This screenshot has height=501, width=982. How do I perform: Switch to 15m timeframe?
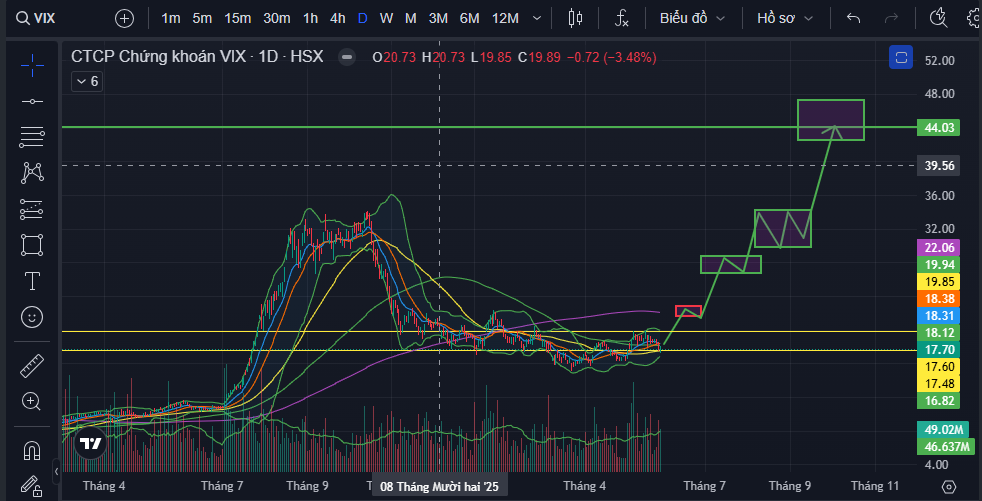237,18
